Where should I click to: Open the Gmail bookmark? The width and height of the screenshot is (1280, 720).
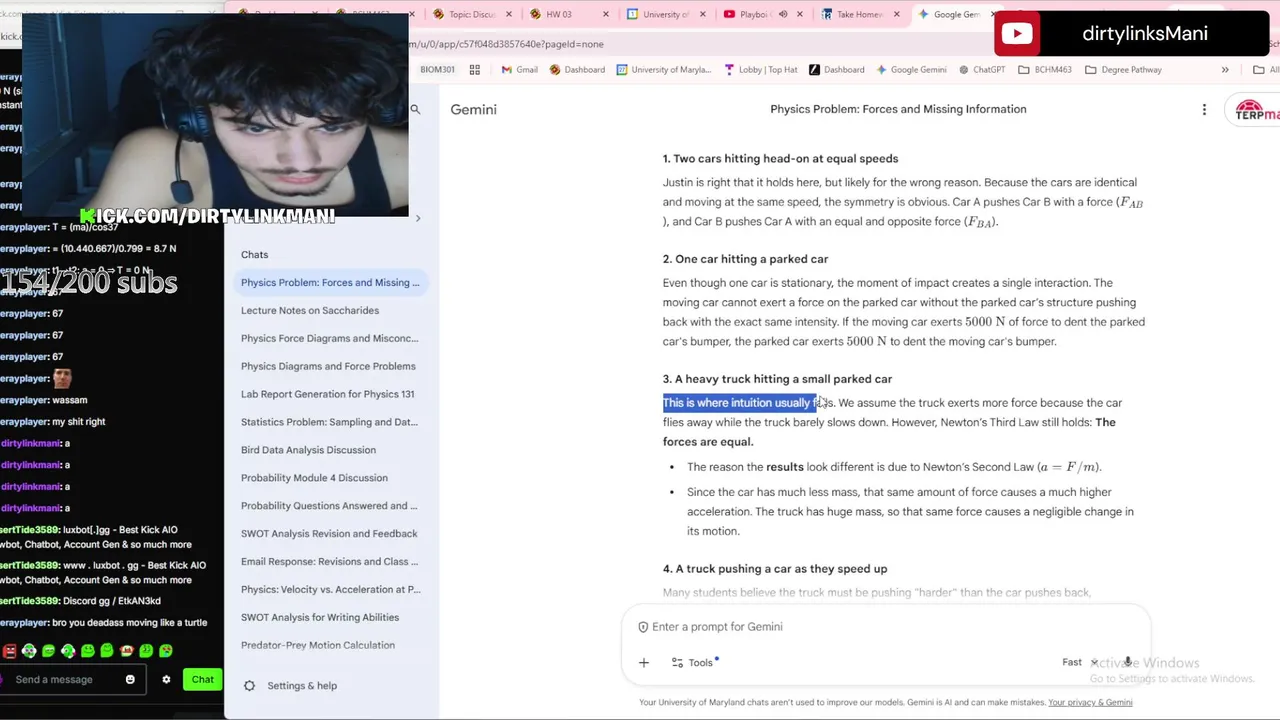pyautogui.click(x=519, y=70)
